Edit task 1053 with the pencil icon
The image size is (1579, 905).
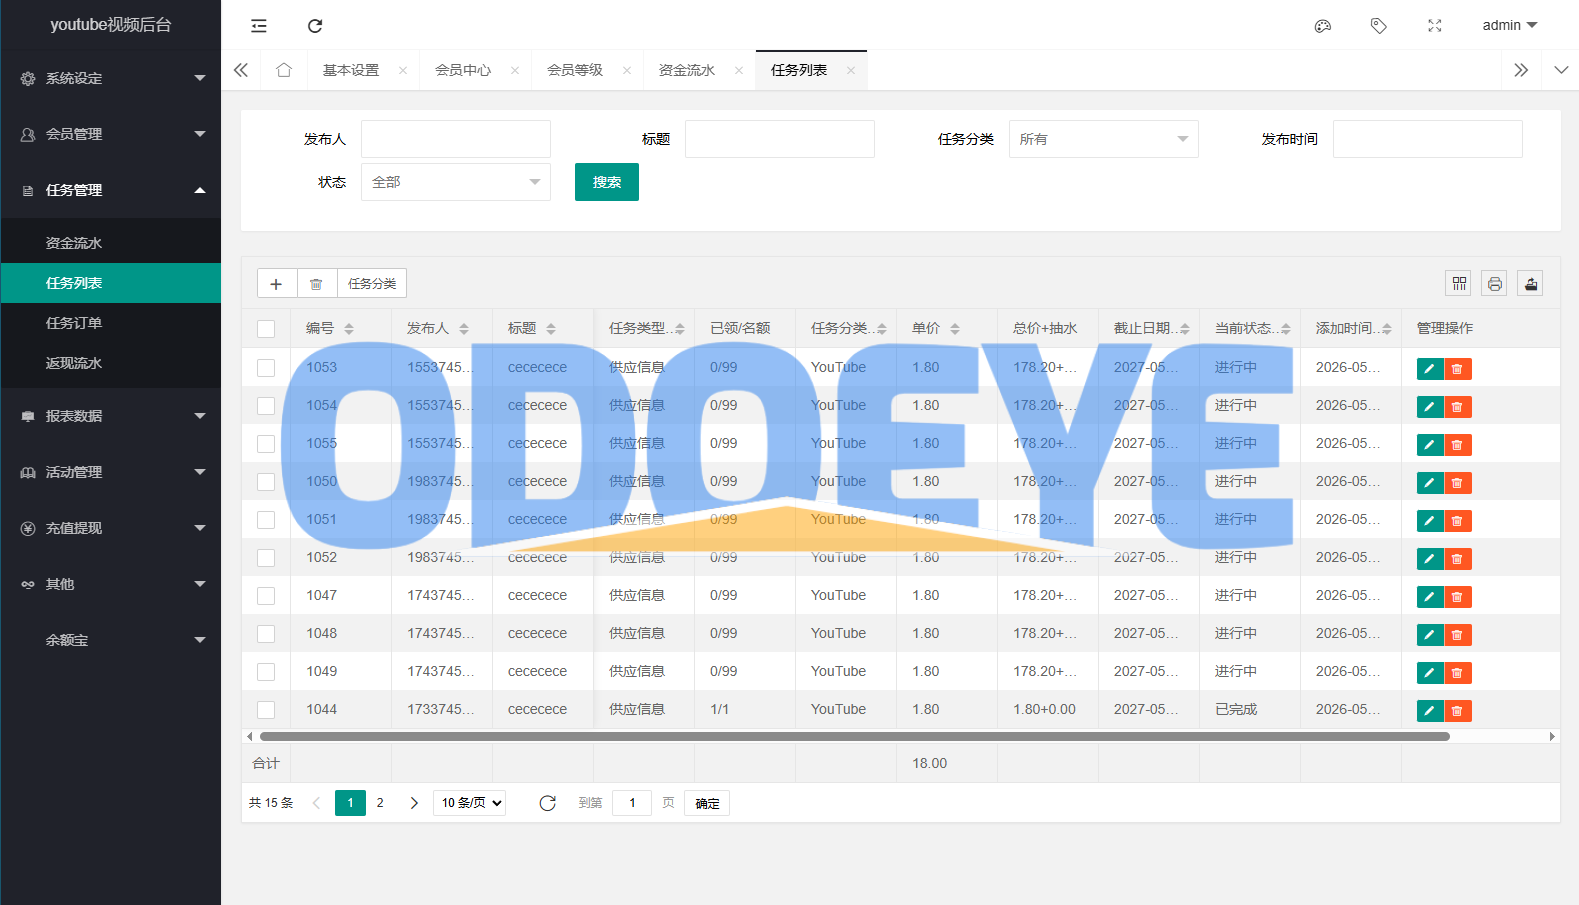tap(1430, 369)
